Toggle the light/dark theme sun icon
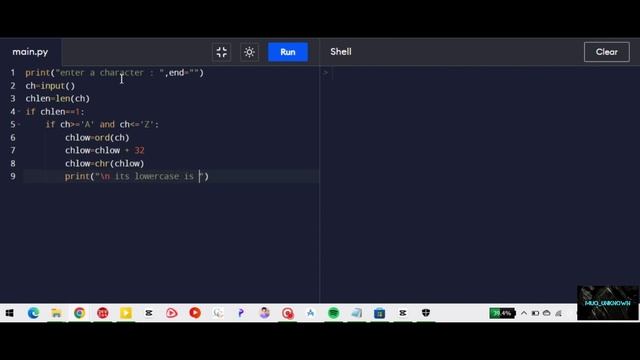The height and width of the screenshot is (360, 640). coord(249,52)
